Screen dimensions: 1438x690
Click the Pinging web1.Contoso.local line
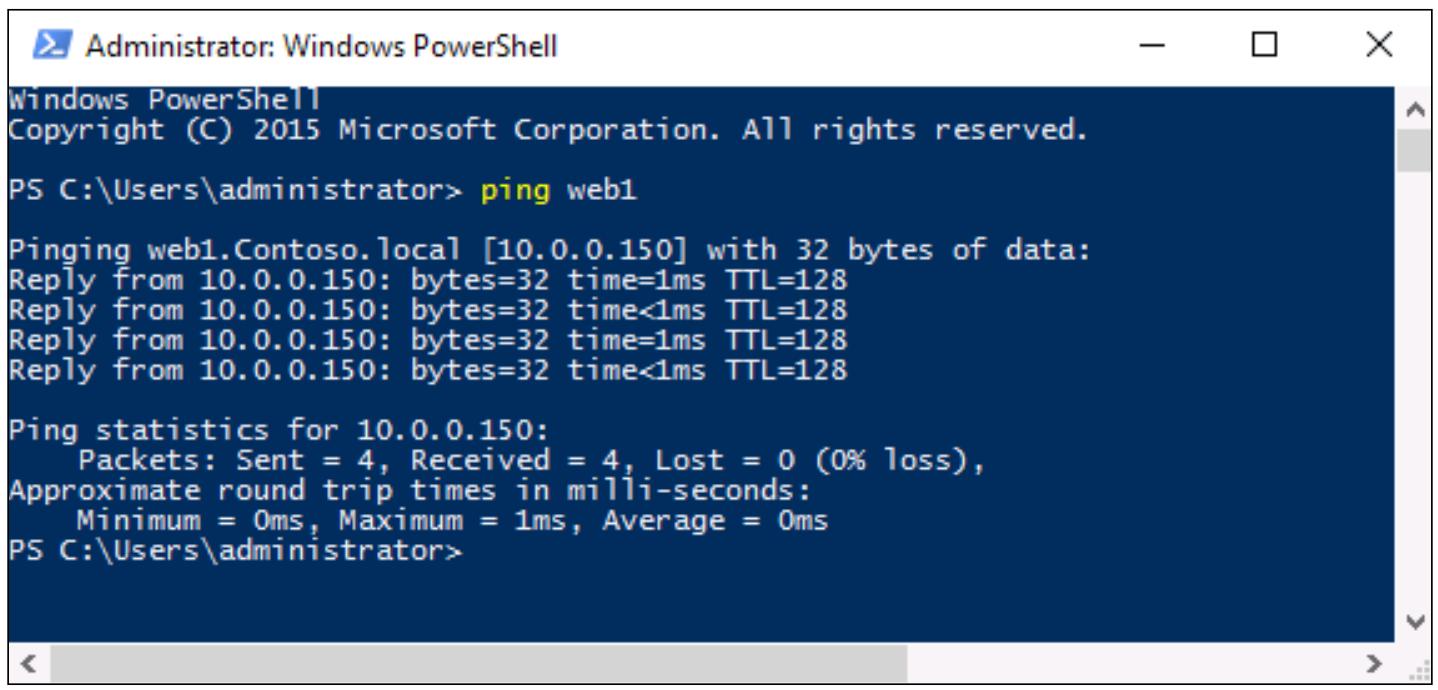[549, 252]
